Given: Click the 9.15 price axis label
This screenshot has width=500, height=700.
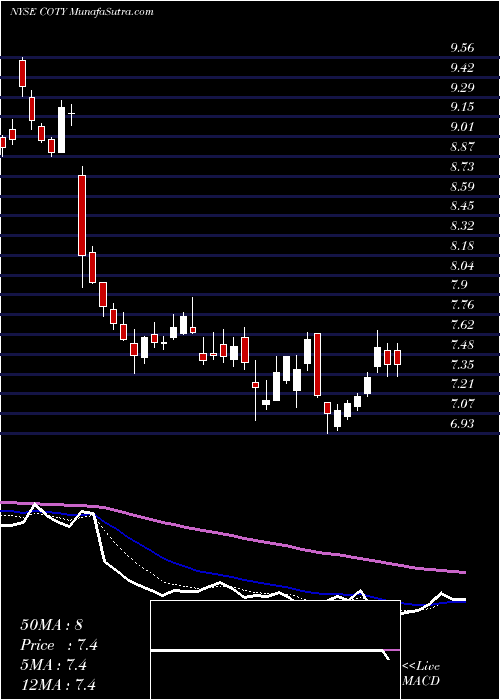Looking at the screenshot, I should tap(462, 107).
